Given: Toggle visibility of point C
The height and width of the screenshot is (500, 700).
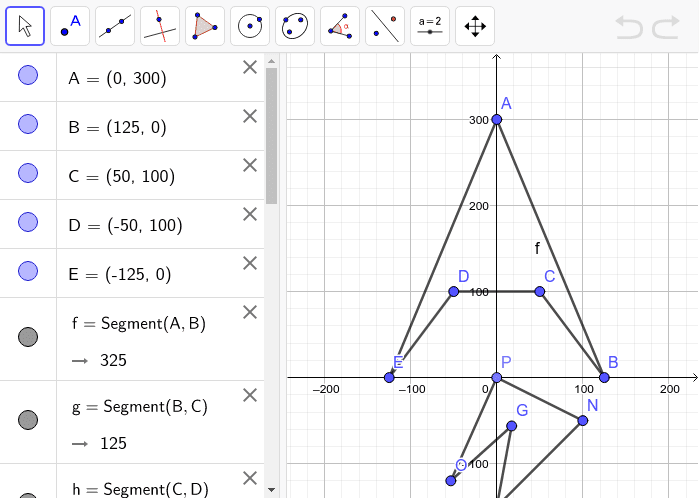Looking at the screenshot, I should coord(28,173).
